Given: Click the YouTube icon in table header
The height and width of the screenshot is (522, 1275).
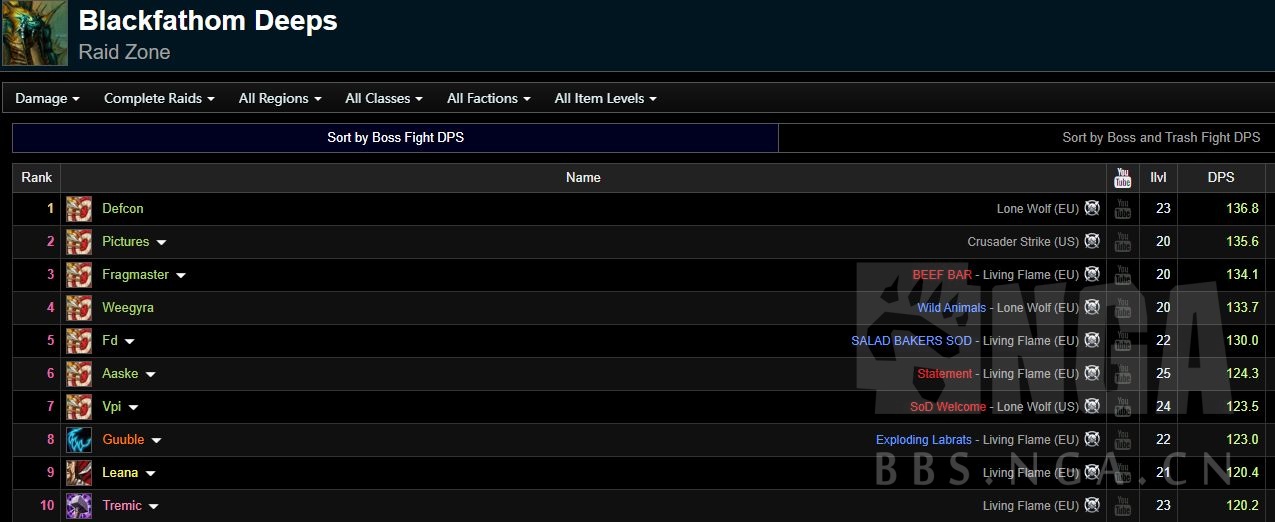Looking at the screenshot, I should click(x=1123, y=178).
